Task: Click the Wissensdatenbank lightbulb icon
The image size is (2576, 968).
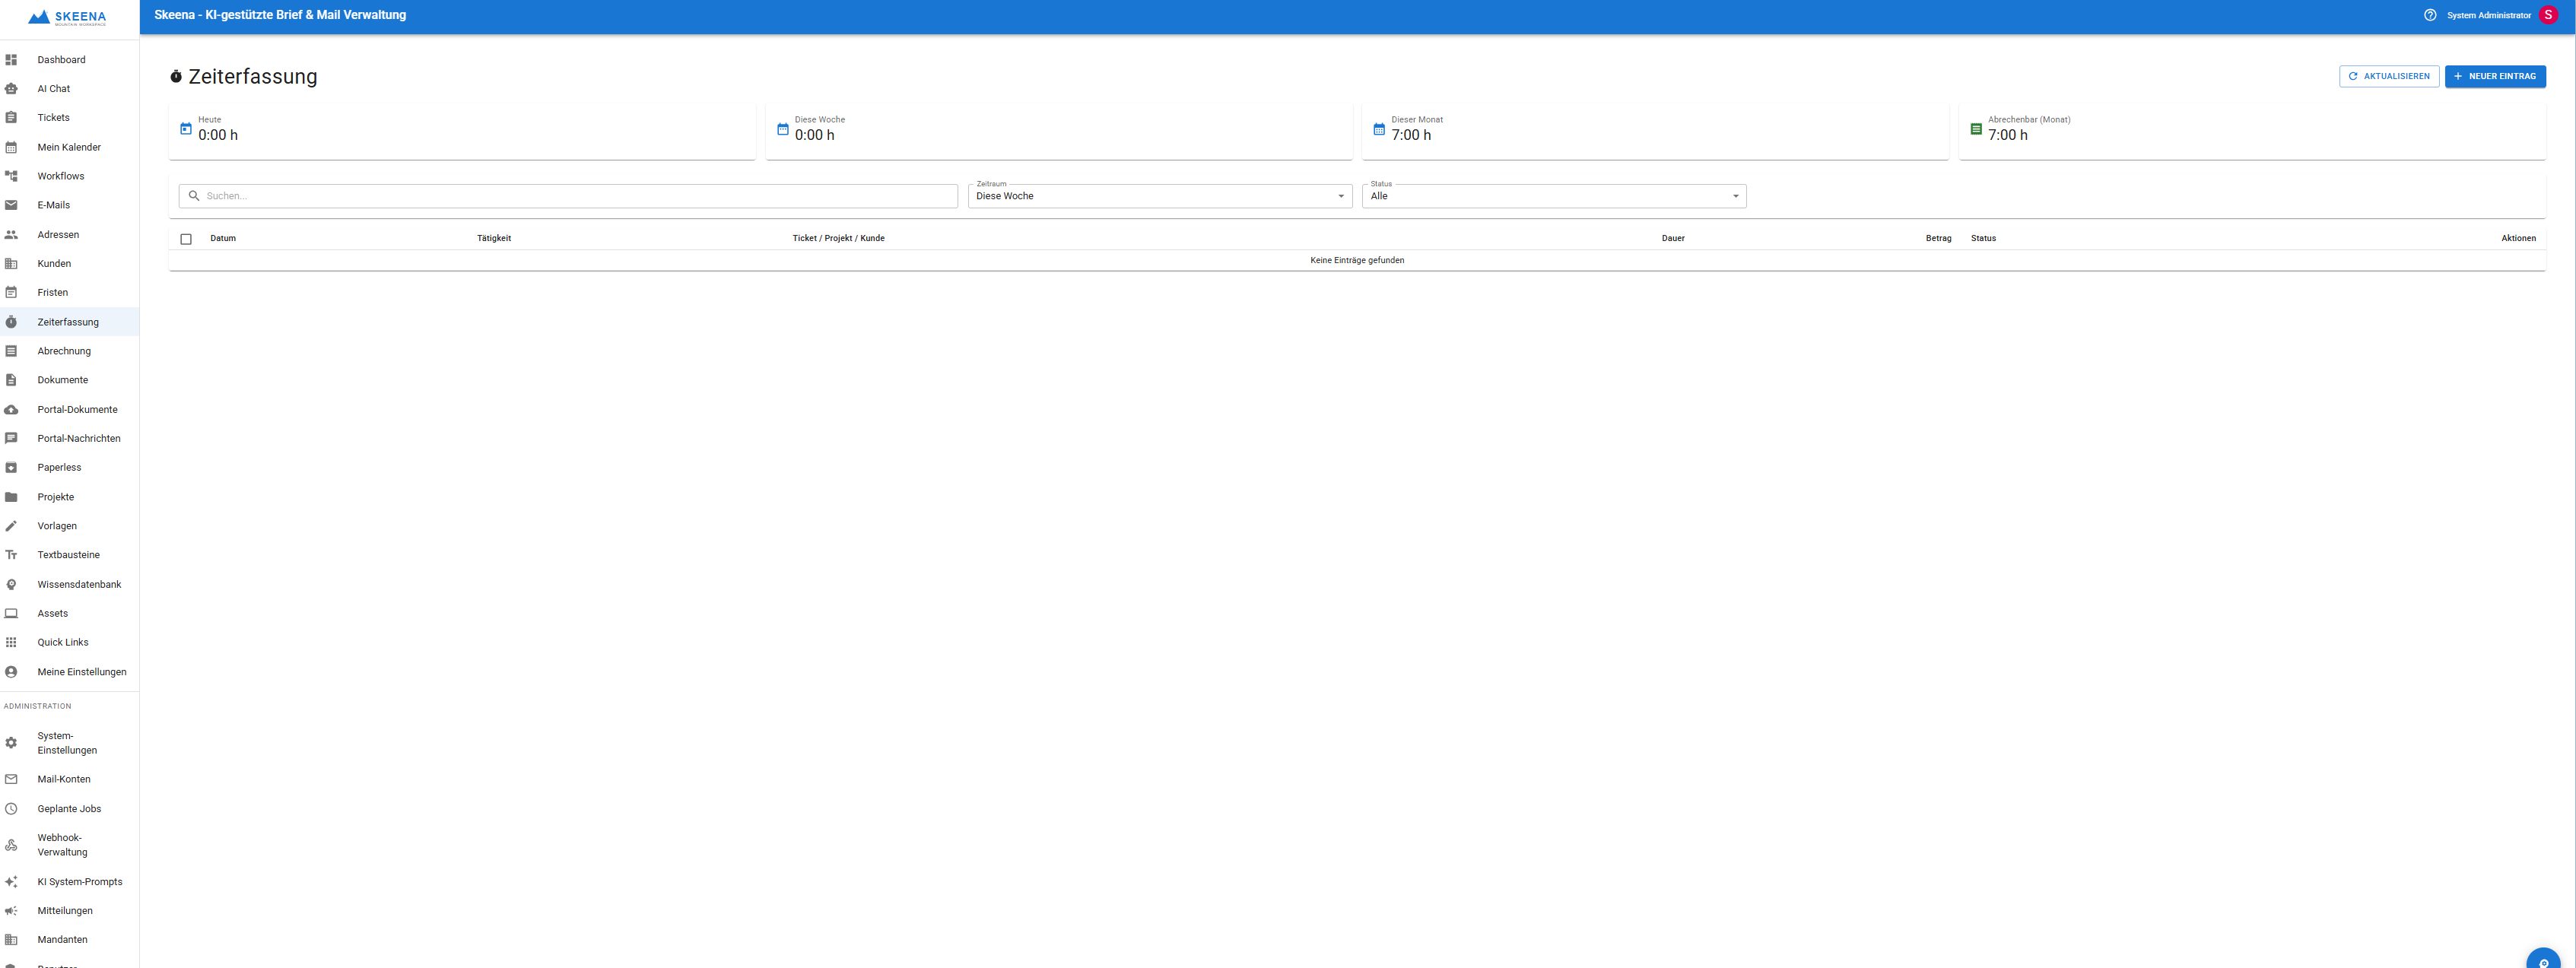Action: tap(11, 585)
